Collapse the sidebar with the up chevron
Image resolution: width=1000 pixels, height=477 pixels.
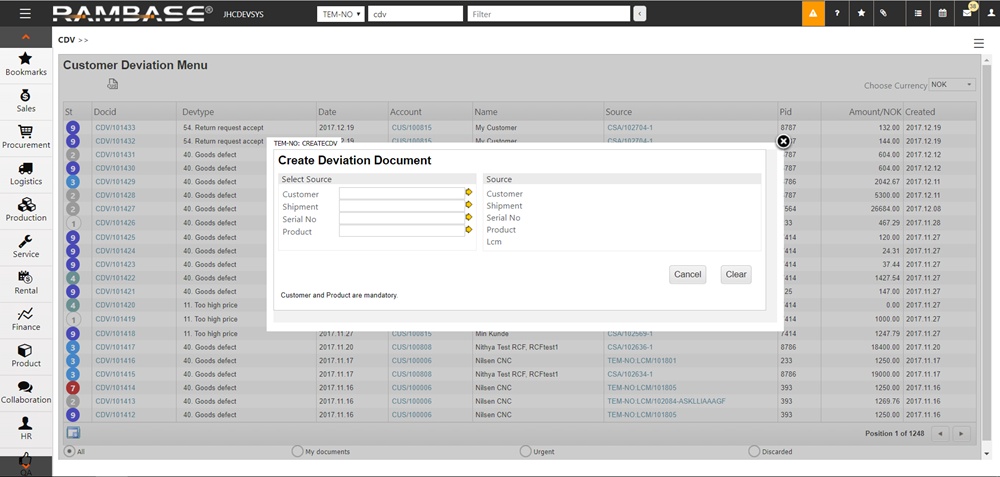[25, 37]
